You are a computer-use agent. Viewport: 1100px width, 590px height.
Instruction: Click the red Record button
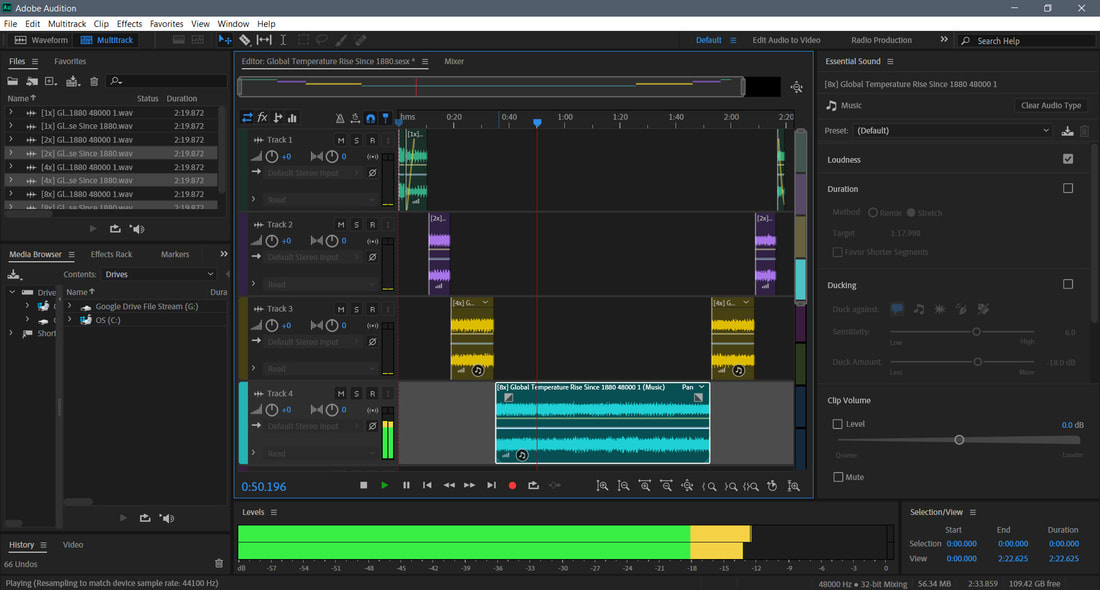(x=512, y=485)
